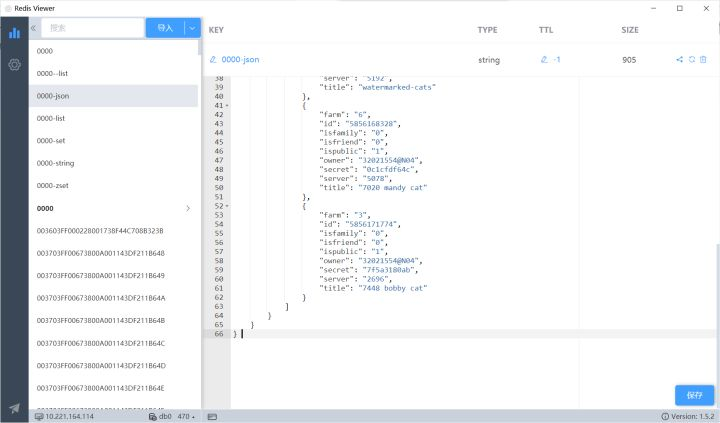Click the blue import button
The image size is (720, 423).
pyautogui.click(x=165, y=28)
